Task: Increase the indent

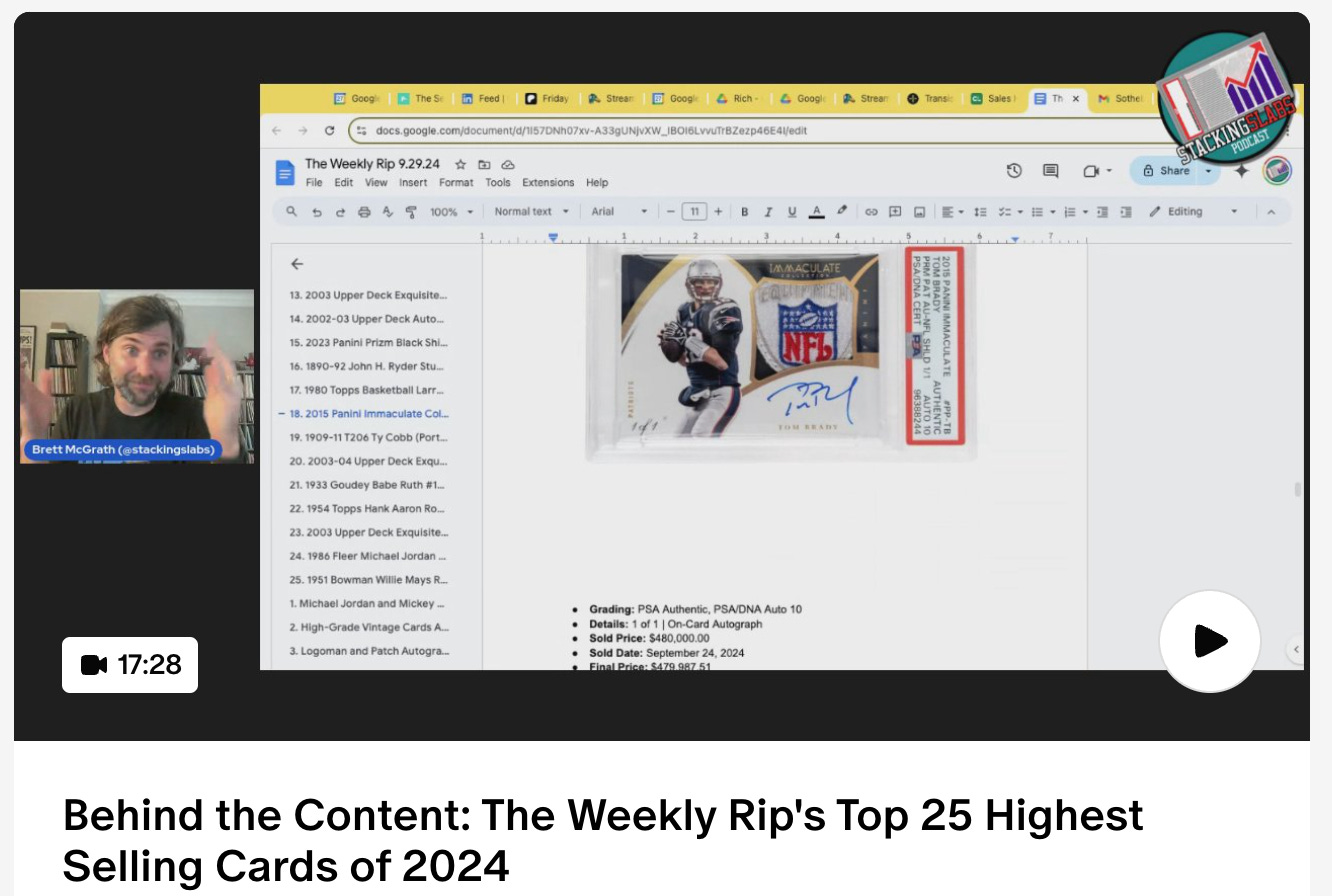Action: 1126,212
